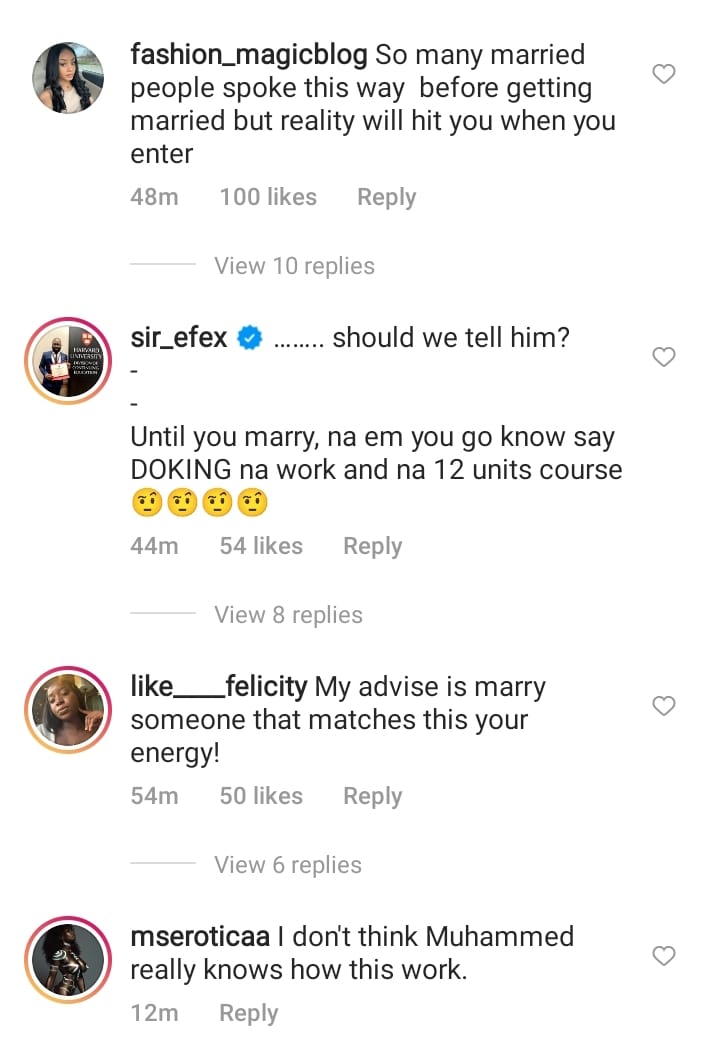Open fashion_magicblog's profile picture
719x1037 pixels.
[69, 78]
